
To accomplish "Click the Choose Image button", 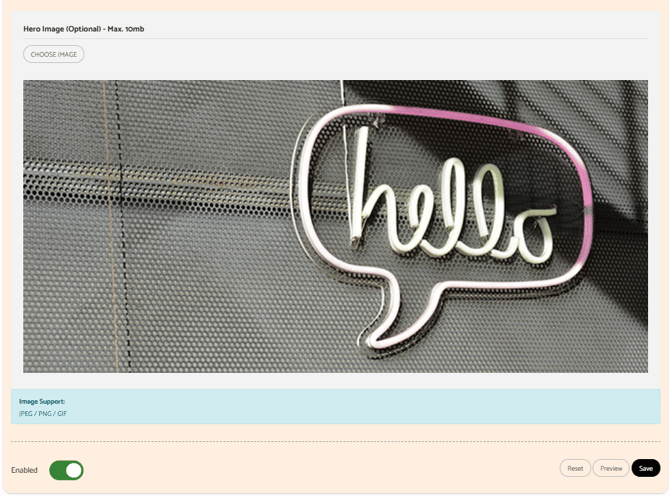I will click(53, 54).
